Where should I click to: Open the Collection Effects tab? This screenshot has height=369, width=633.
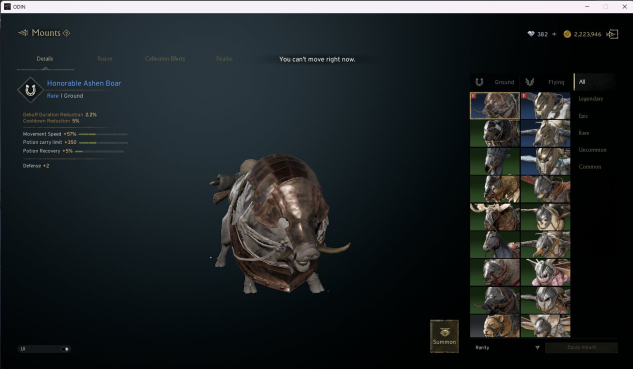(x=165, y=59)
